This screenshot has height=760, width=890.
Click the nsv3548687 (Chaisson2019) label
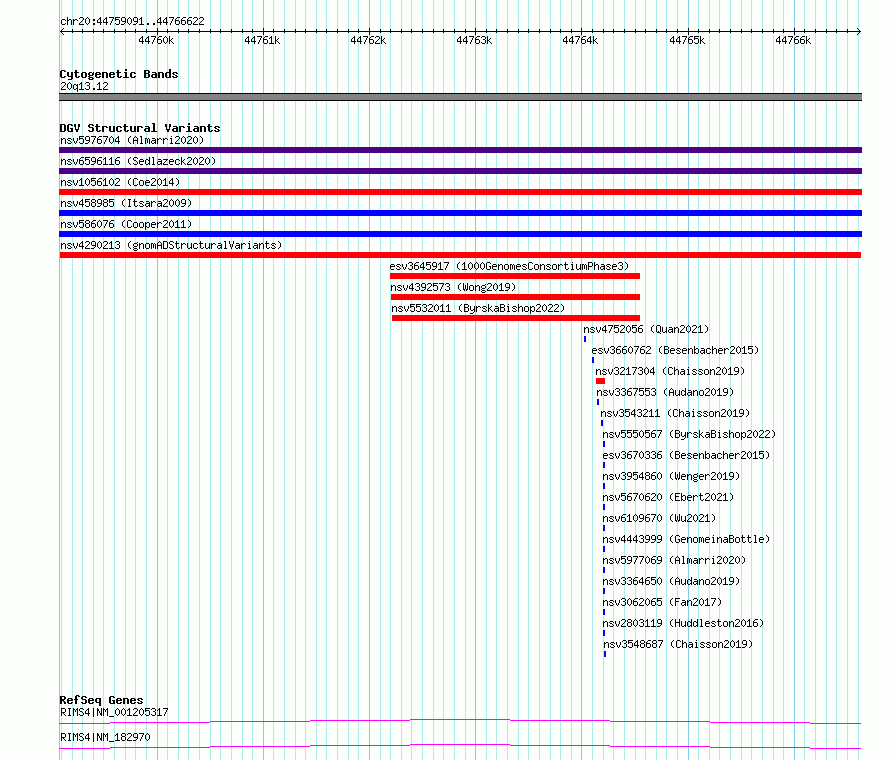point(678,644)
